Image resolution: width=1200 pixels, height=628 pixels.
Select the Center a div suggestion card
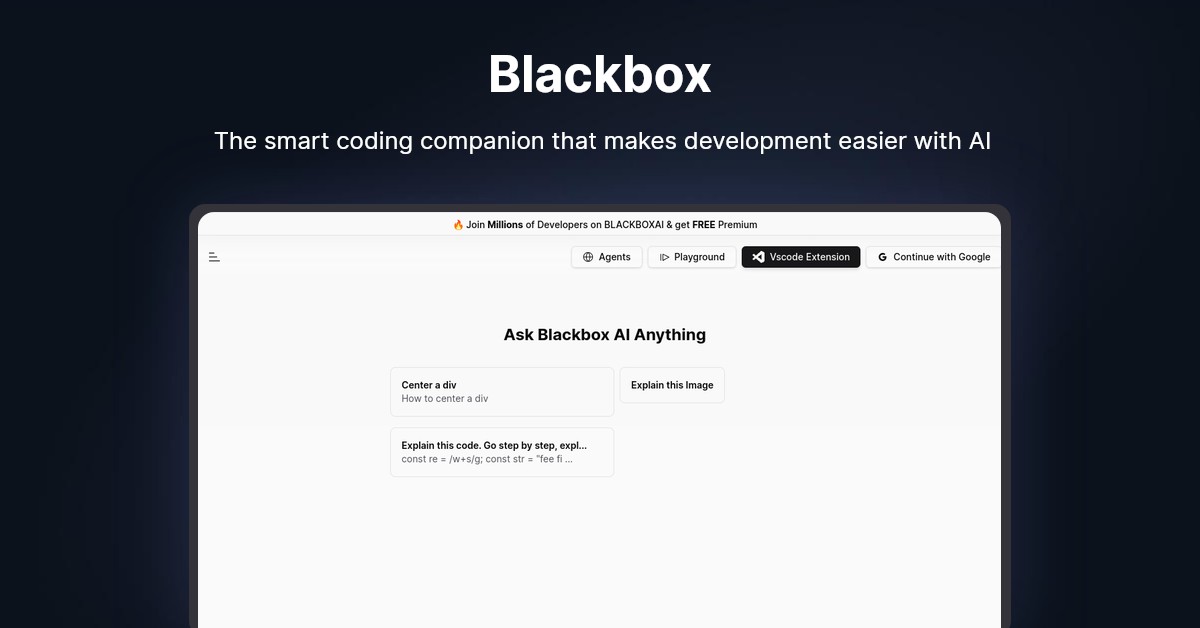(502, 391)
